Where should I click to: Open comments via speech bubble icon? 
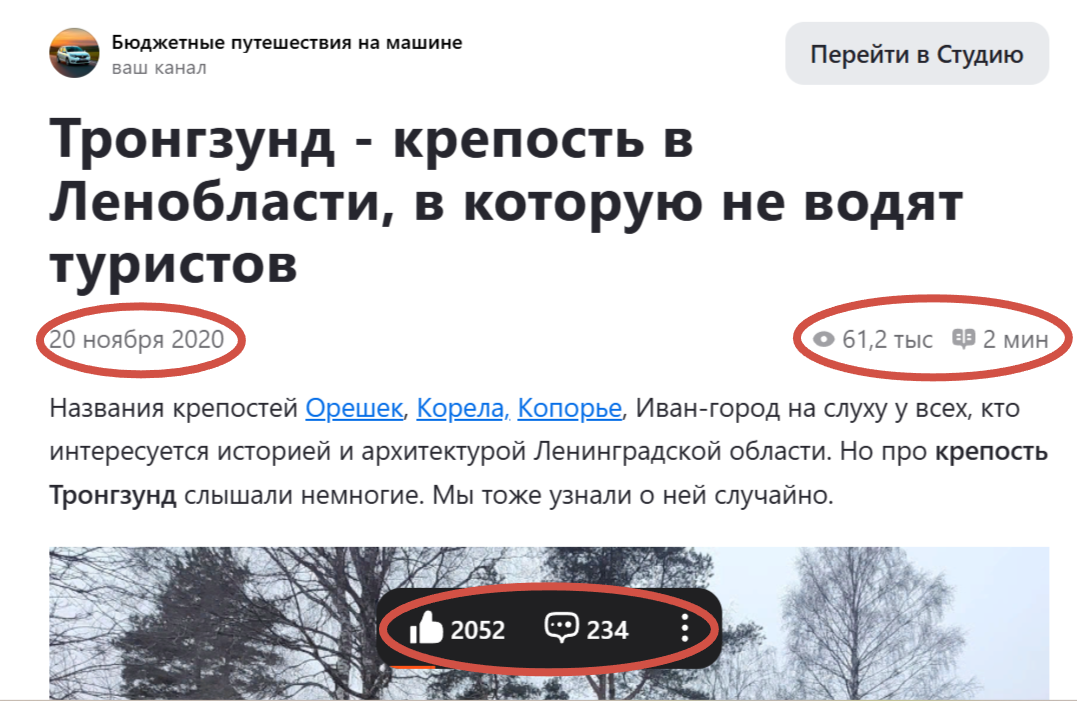[561, 628]
